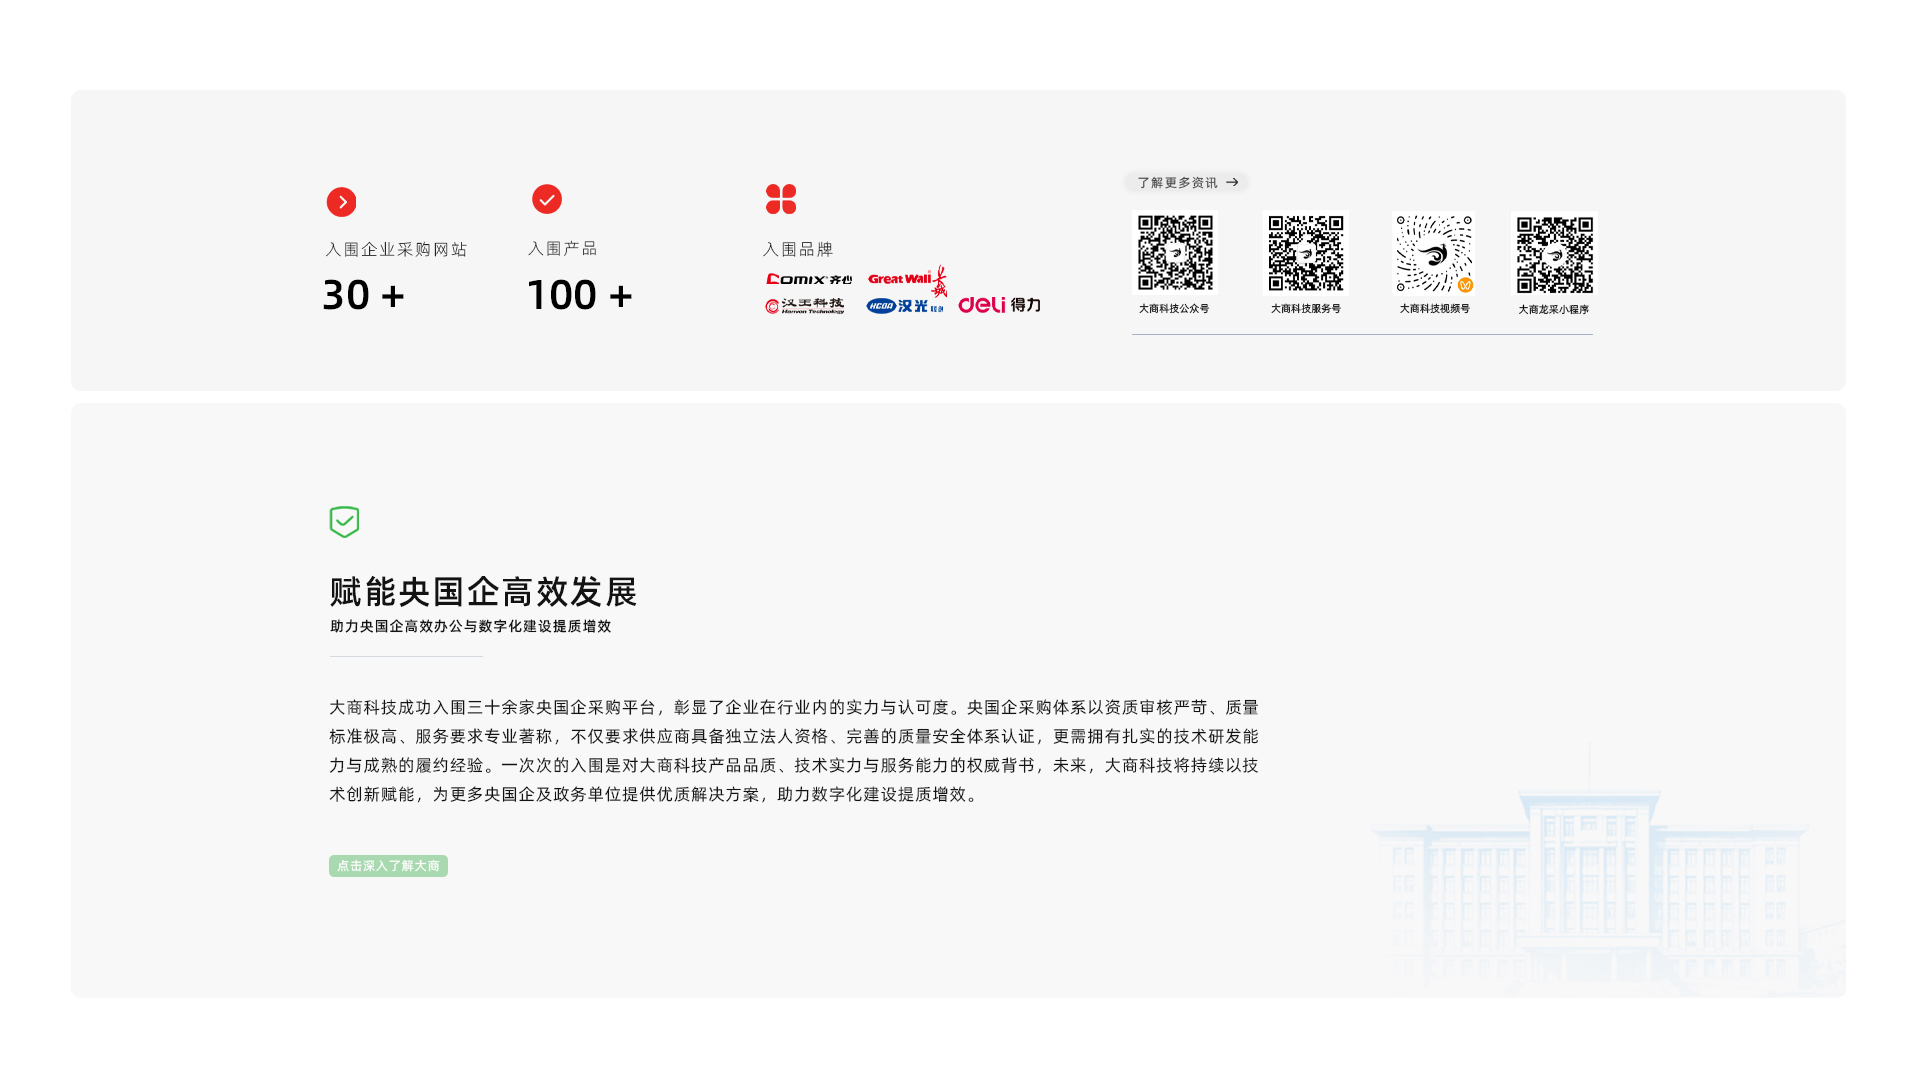Select the 汉王科技 brand logo
Viewport: 1920px width, 1067px height.
pos(805,306)
